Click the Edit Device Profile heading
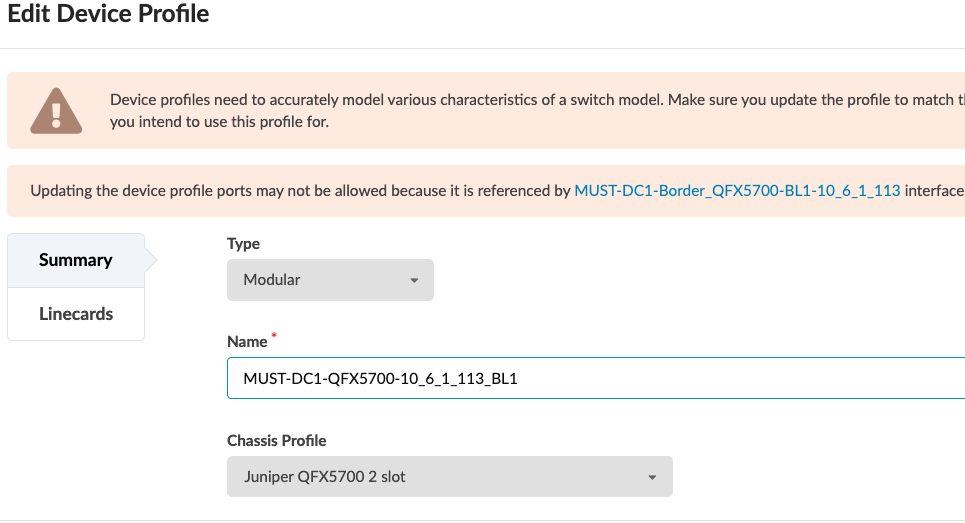 point(109,16)
